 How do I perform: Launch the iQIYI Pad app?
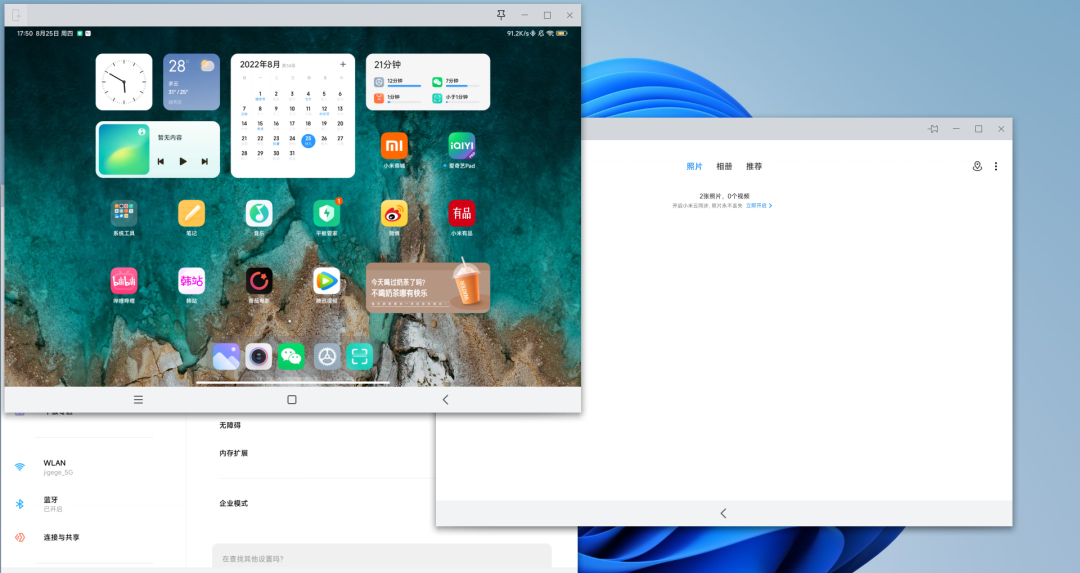[461, 146]
